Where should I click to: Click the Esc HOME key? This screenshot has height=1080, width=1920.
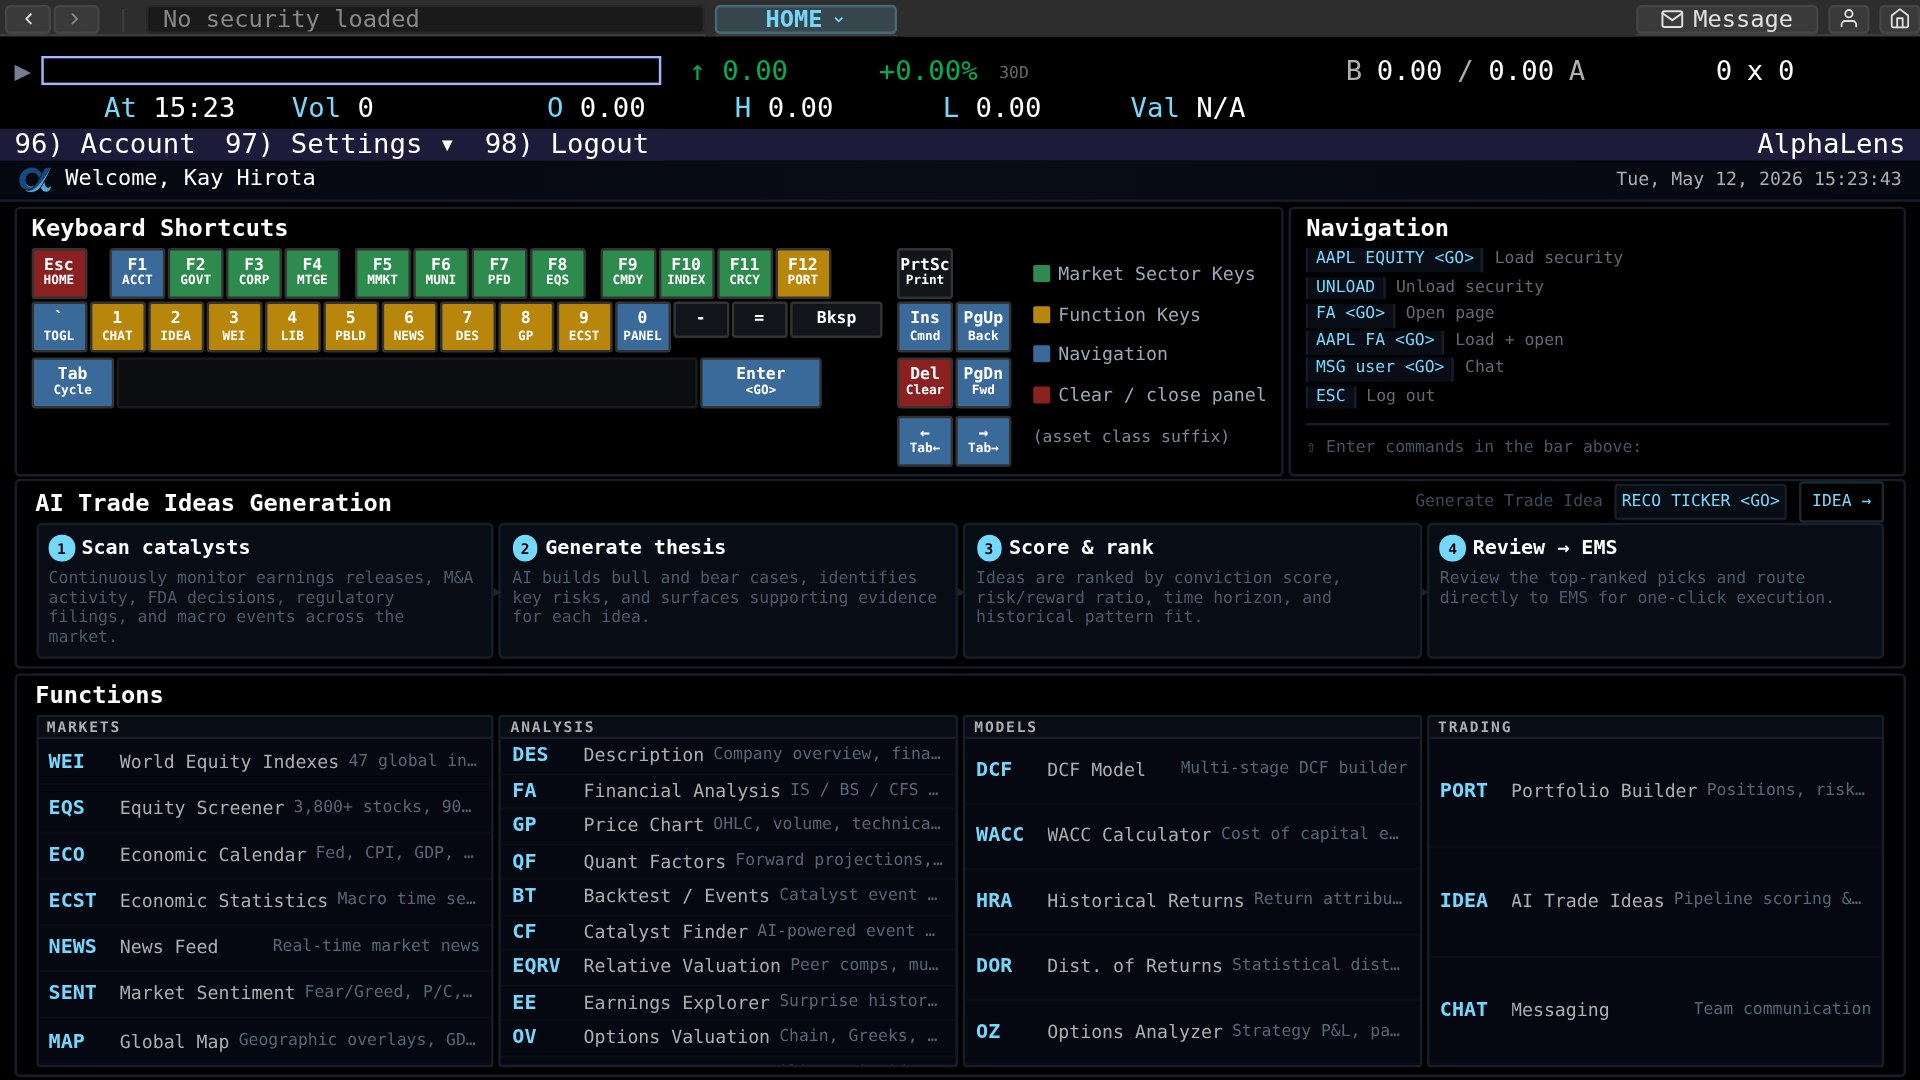pos(59,272)
